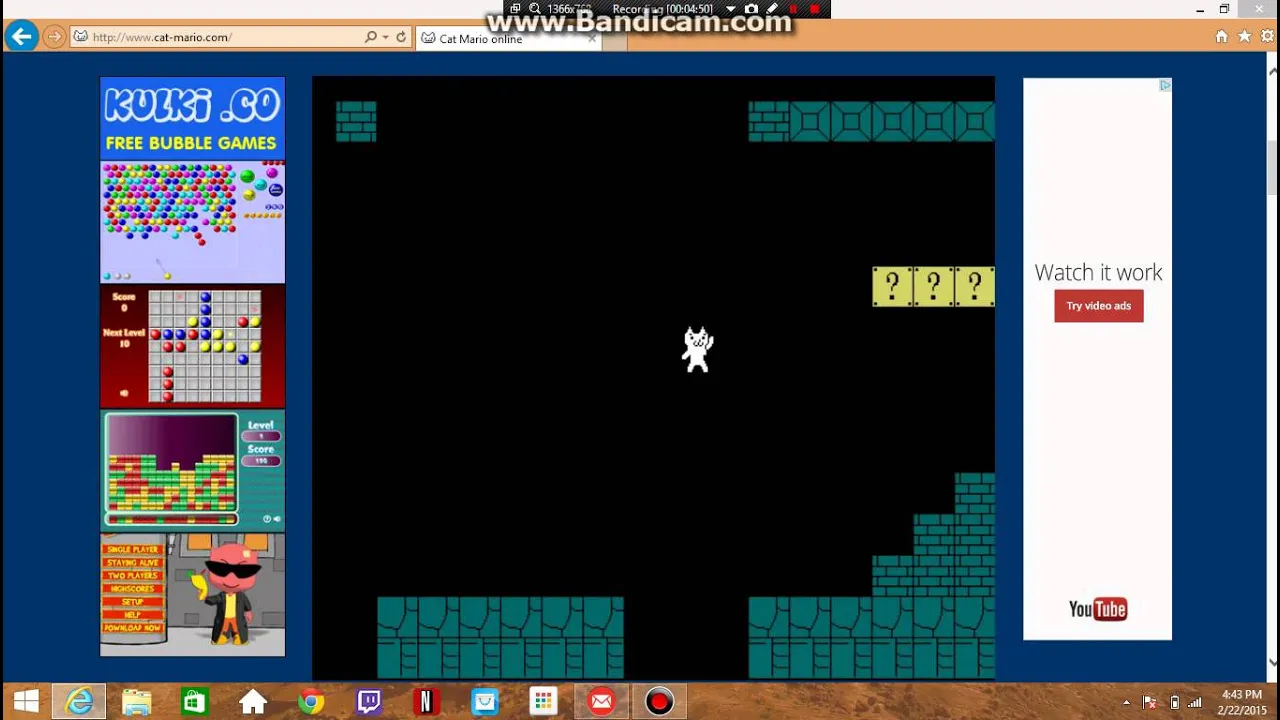The width and height of the screenshot is (1280, 720).
Task: Click the Bandicam camera screenshot icon
Action: coord(751,9)
